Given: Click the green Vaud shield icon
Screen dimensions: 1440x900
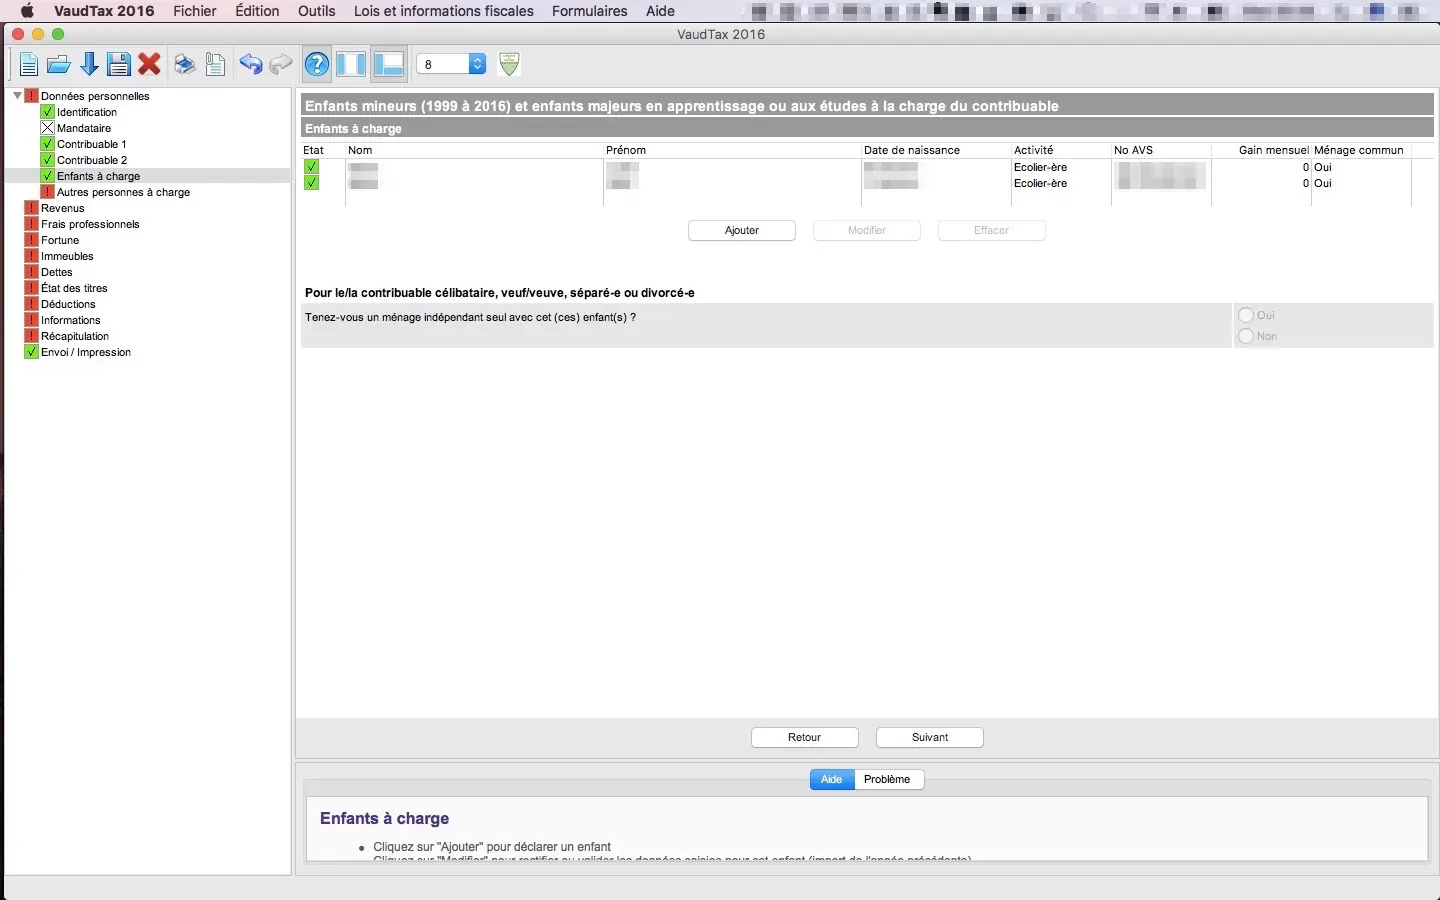Looking at the screenshot, I should coord(510,64).
